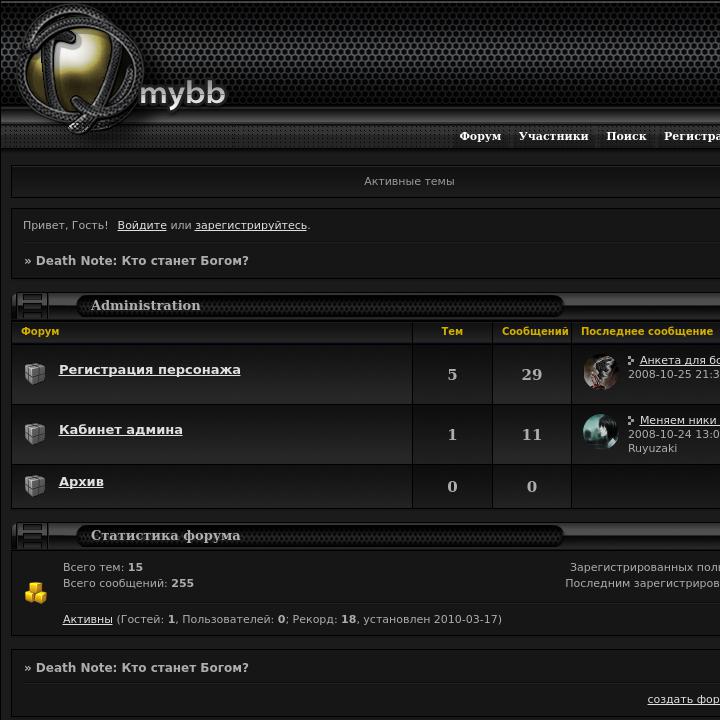Click the cube icon beside Кабинет админа
This screenshot has height=720, width=720.
pyautogui.click(x=35, y=433)
